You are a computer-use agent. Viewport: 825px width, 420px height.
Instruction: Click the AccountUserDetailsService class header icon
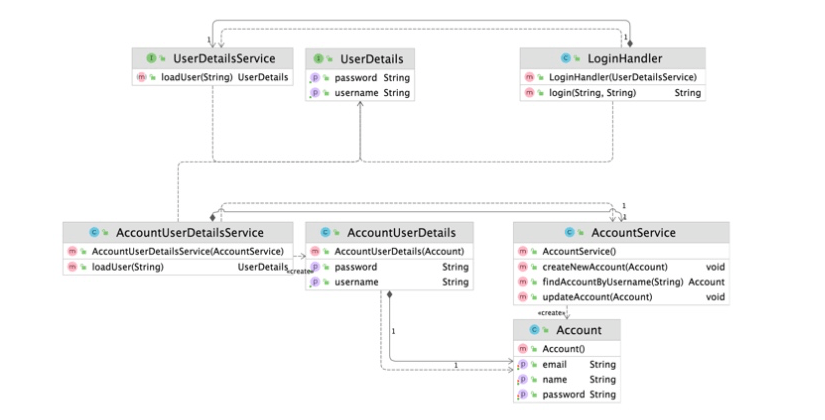tap(95, 233)
